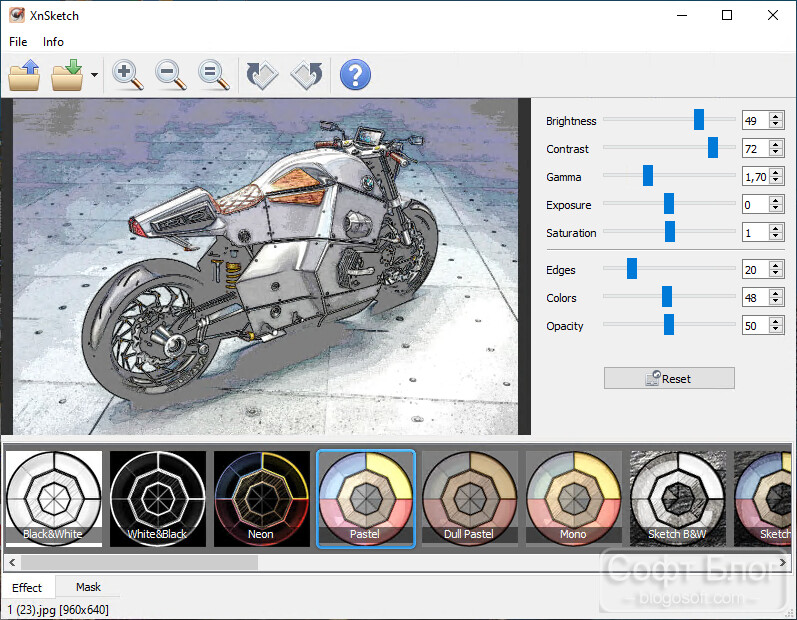The width and height of the screenshot is (797, 620).
Task: Select the Dull Pastel effect preset
Action: pos(470,499)
